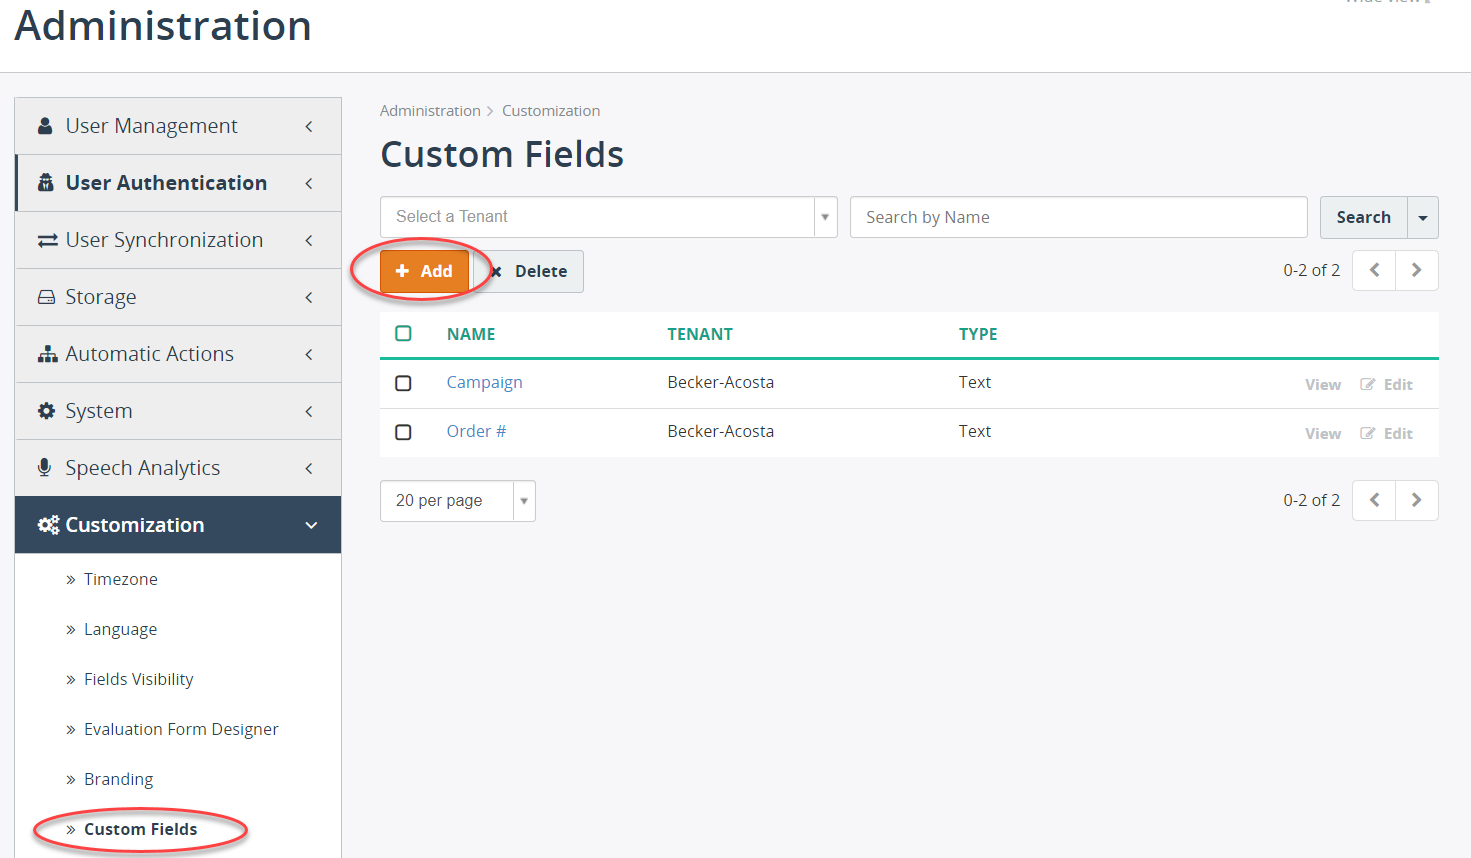Open Evaluation Form Designer submenu item
The width and height of the screenshot is (1471, 858).
pos(181,729)
